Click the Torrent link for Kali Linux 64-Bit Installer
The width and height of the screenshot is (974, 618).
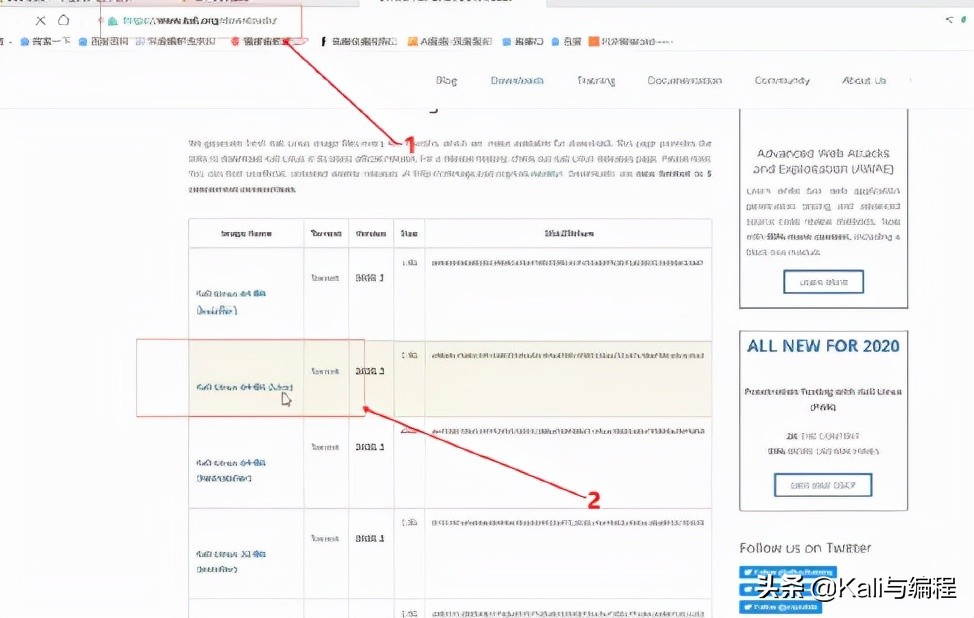325,275
